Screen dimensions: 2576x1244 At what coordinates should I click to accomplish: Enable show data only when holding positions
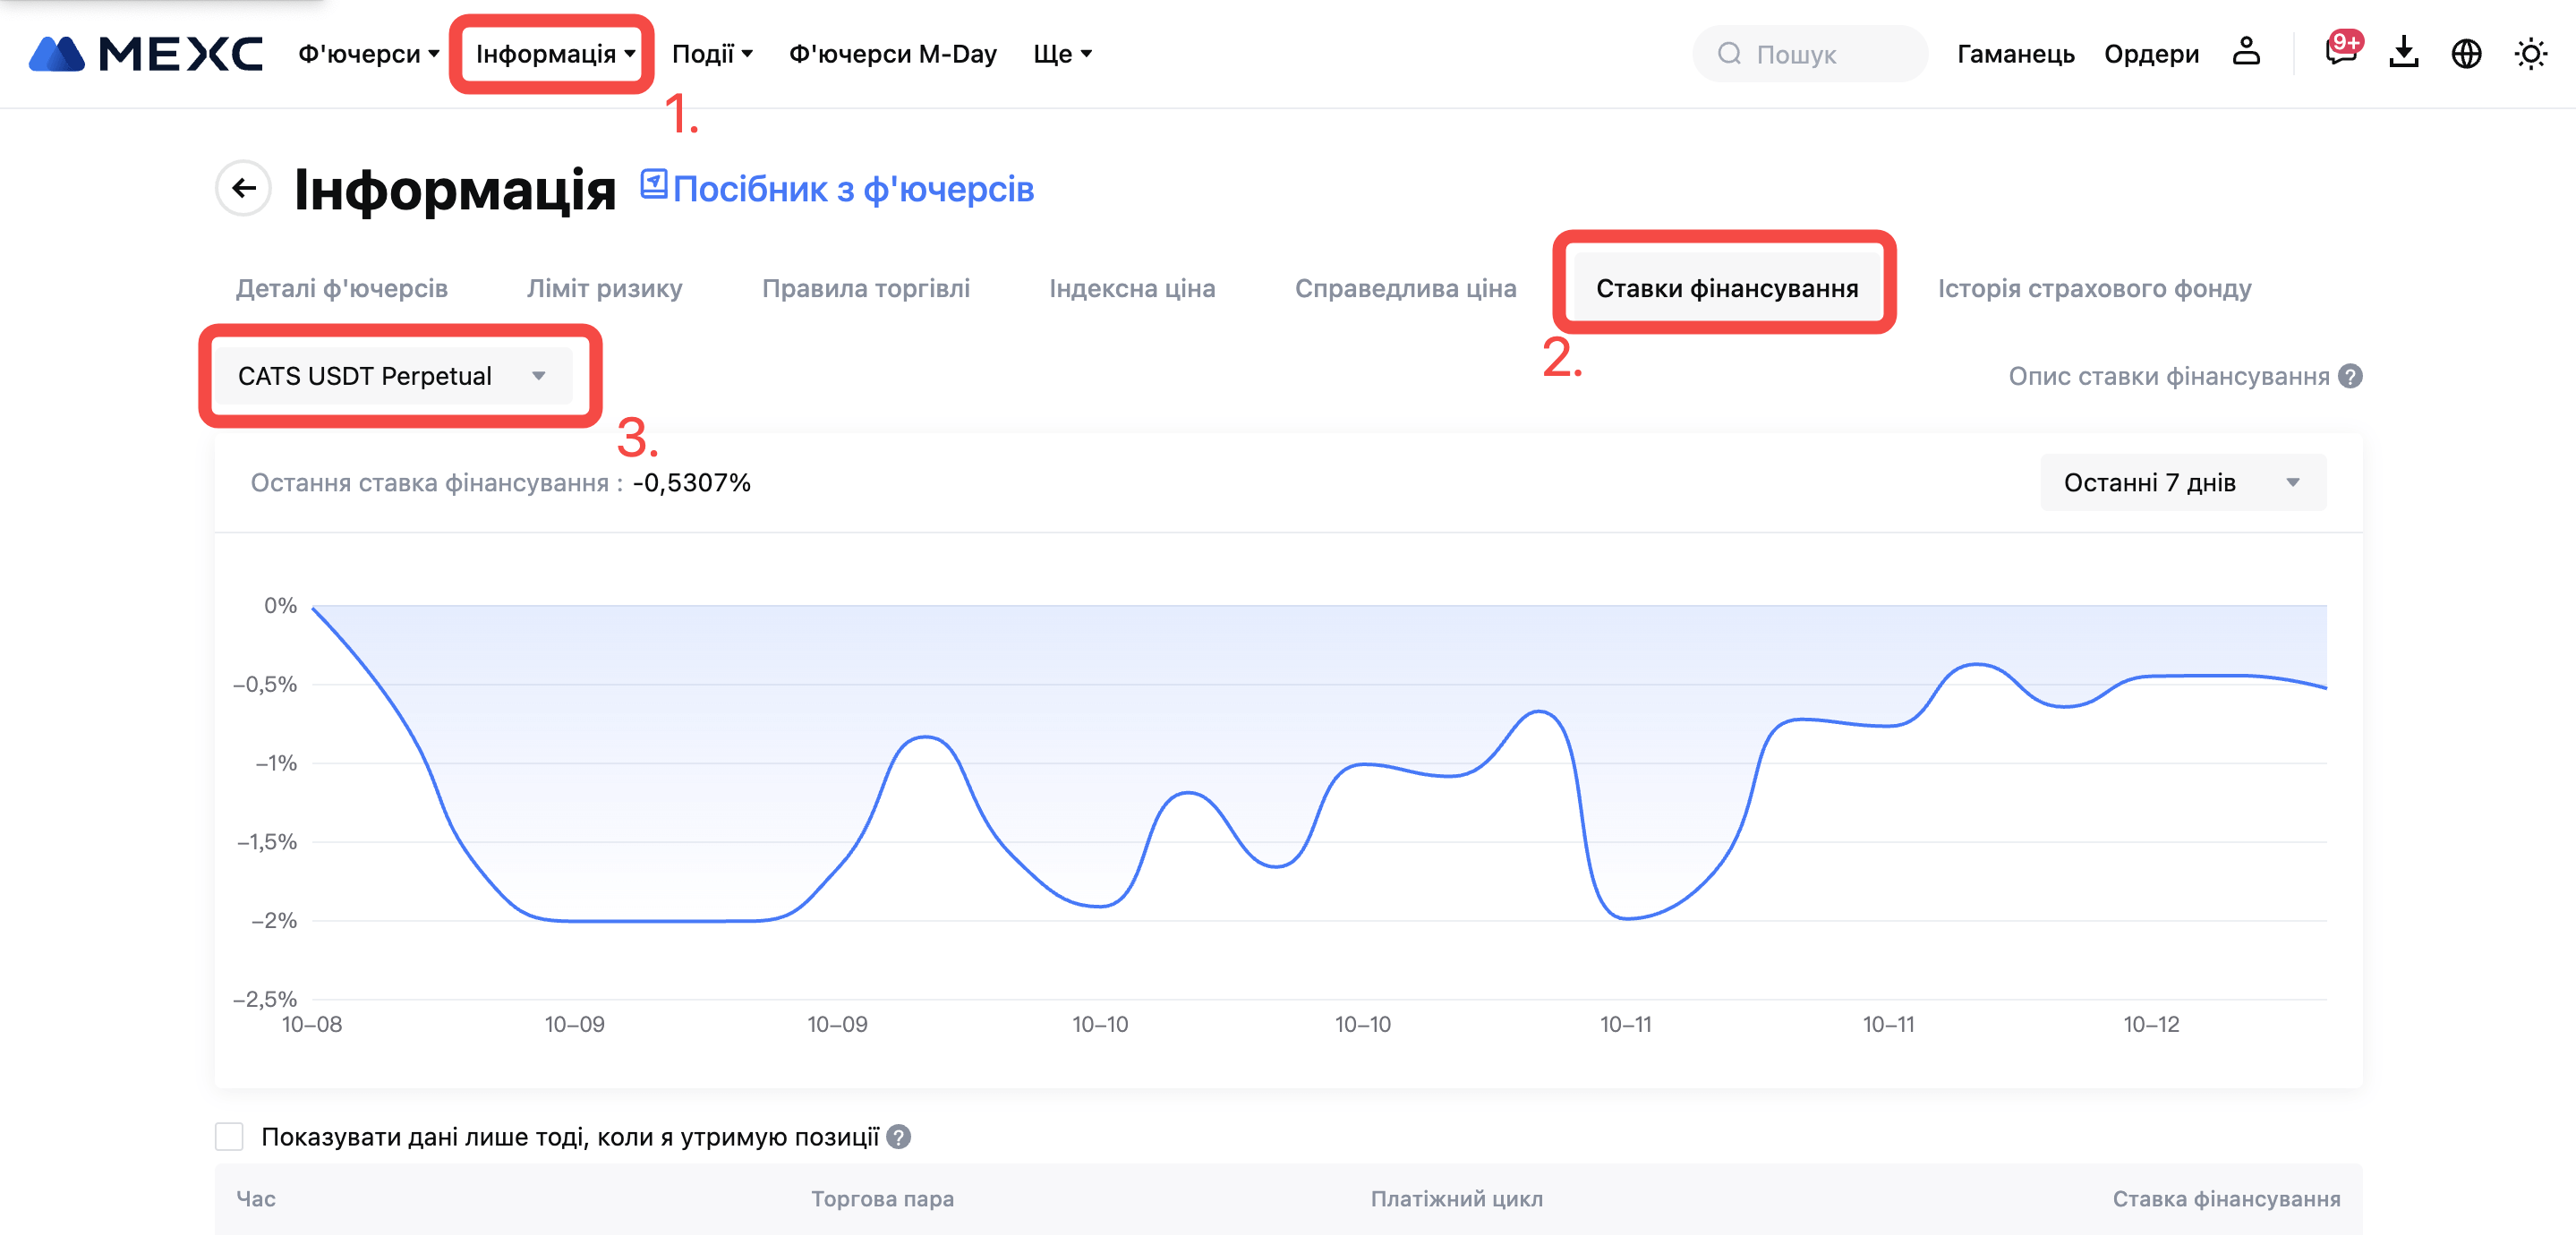pyautogui.click(x=230, y=1137)
